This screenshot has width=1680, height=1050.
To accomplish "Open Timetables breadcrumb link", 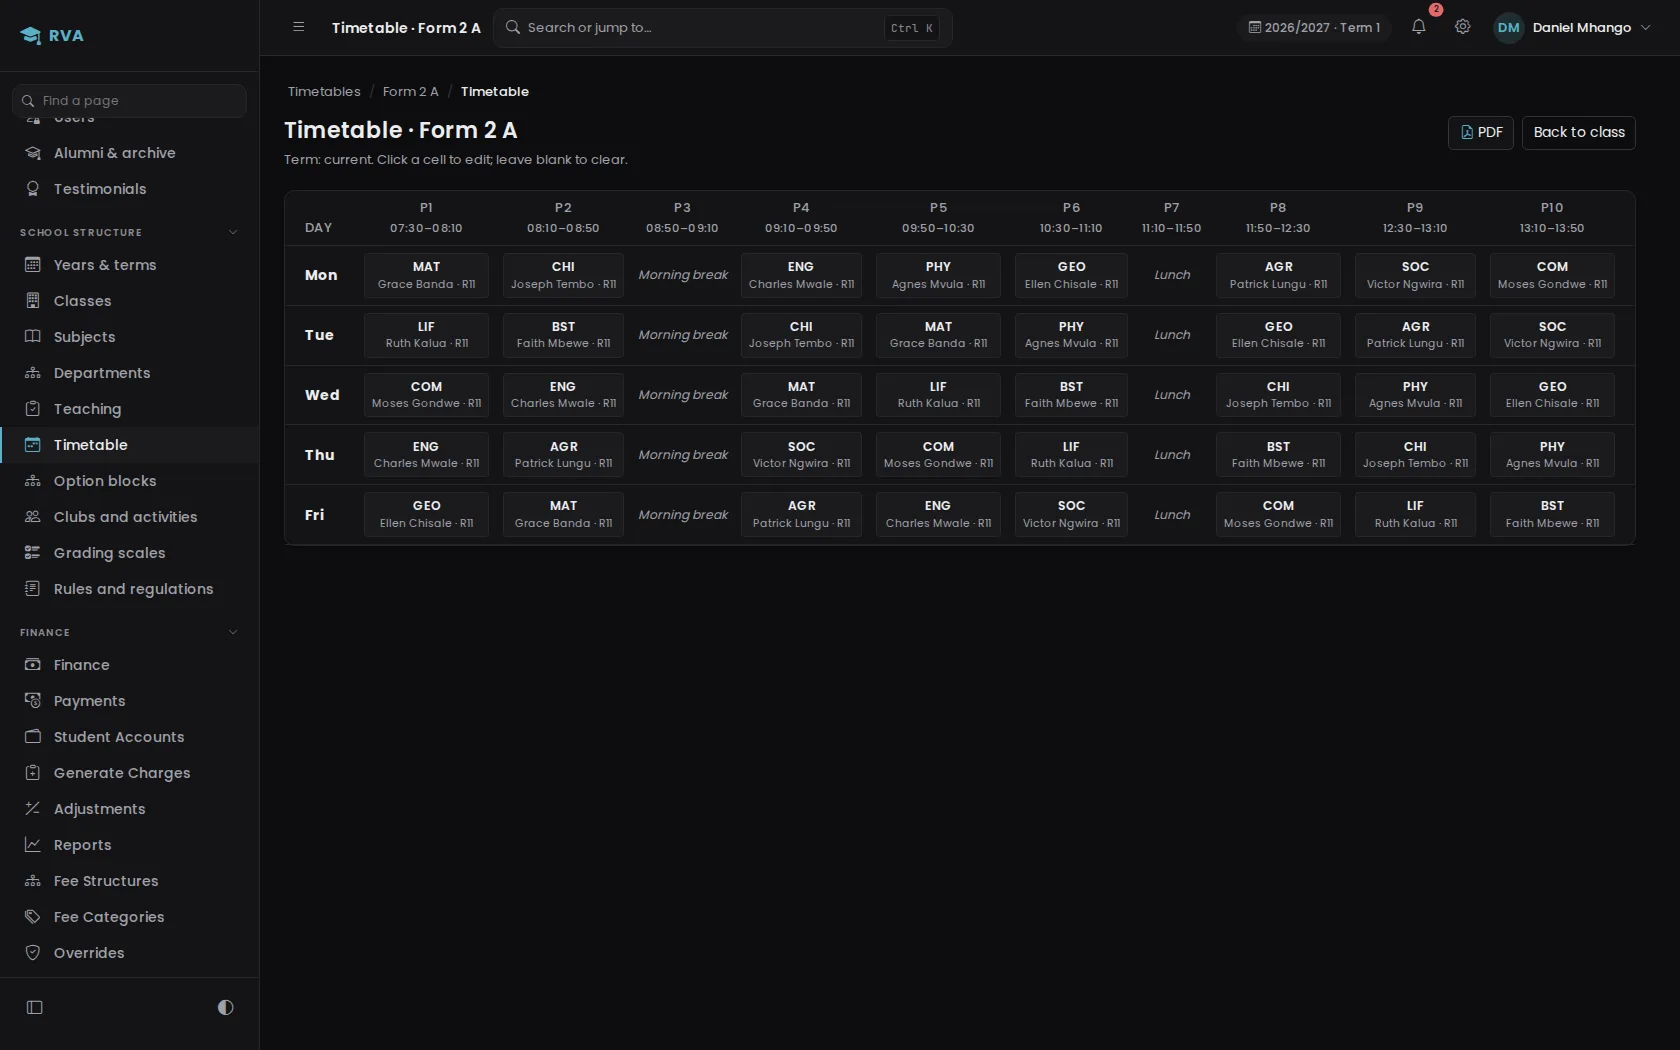I will 324,91.
